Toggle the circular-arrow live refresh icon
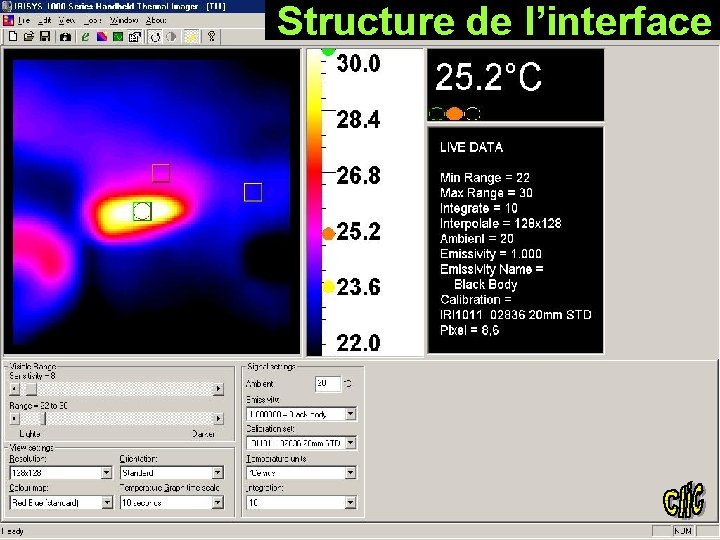Viewport: 720px width, 540px height. [155, 37]
